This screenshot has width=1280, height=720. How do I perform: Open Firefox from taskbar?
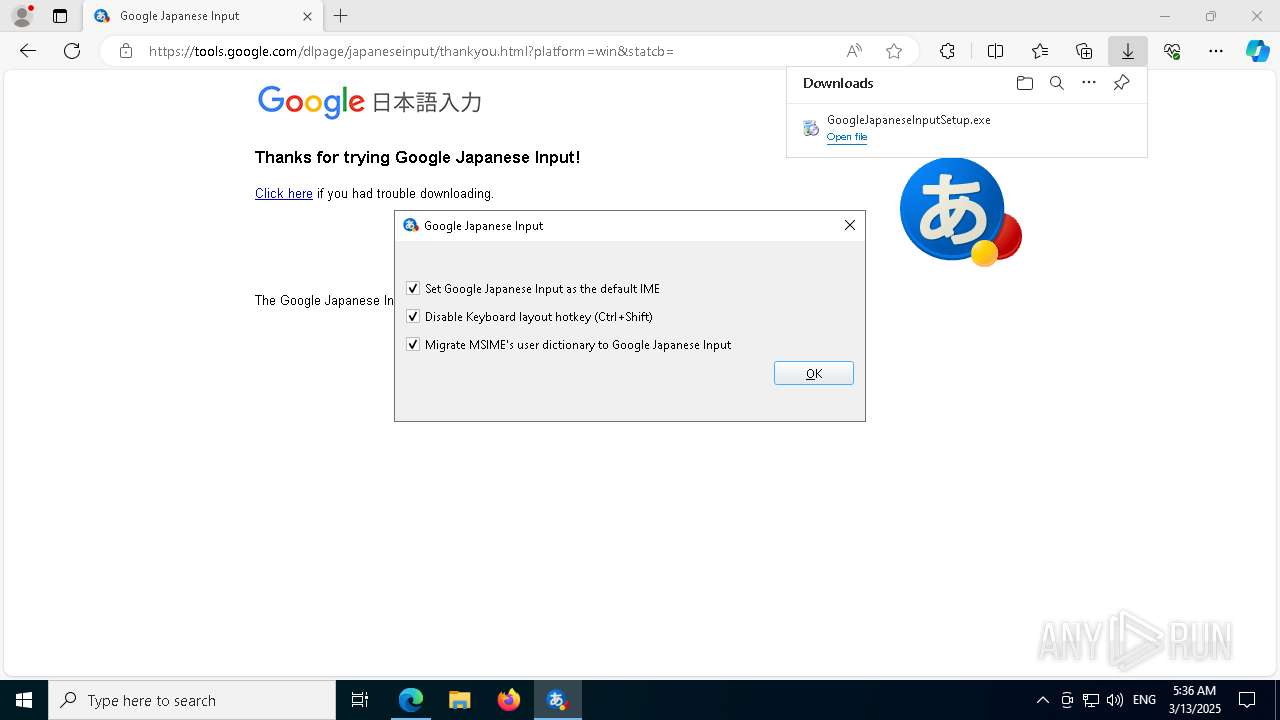coord(508,700)
